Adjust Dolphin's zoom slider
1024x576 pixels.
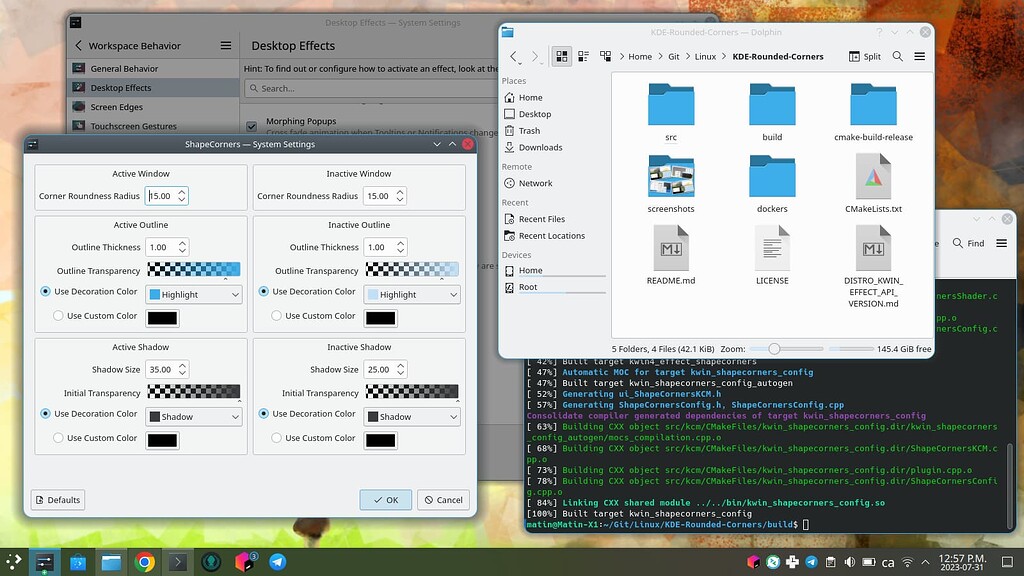pos(772,349)
